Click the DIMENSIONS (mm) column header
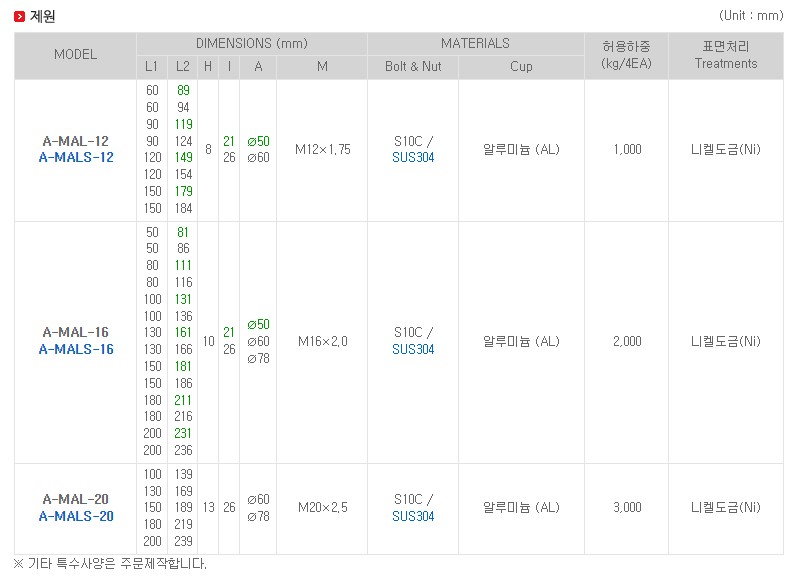The height and width of the screenshot is (578, 801). 251,44
